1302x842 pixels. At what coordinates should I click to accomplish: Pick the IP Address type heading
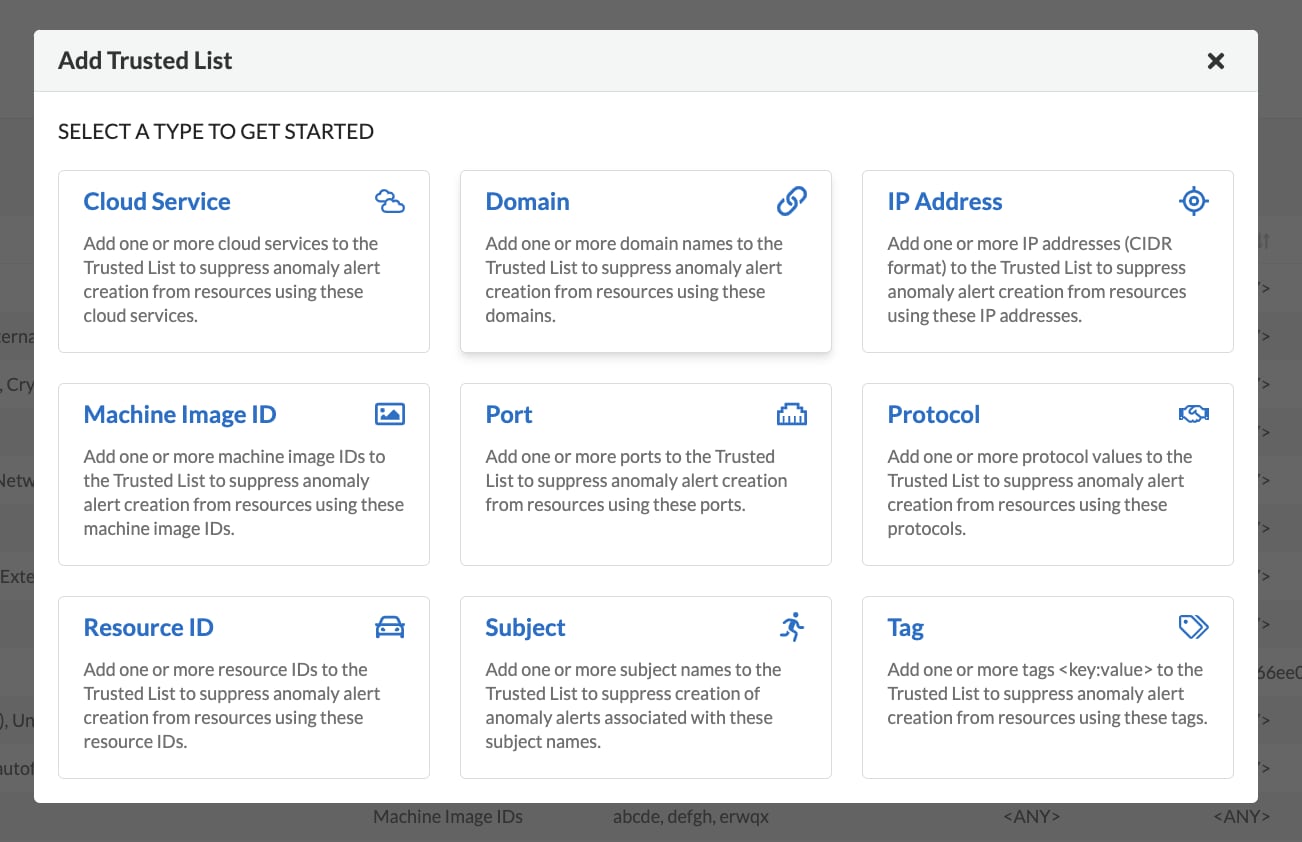[x=944, y=201]
